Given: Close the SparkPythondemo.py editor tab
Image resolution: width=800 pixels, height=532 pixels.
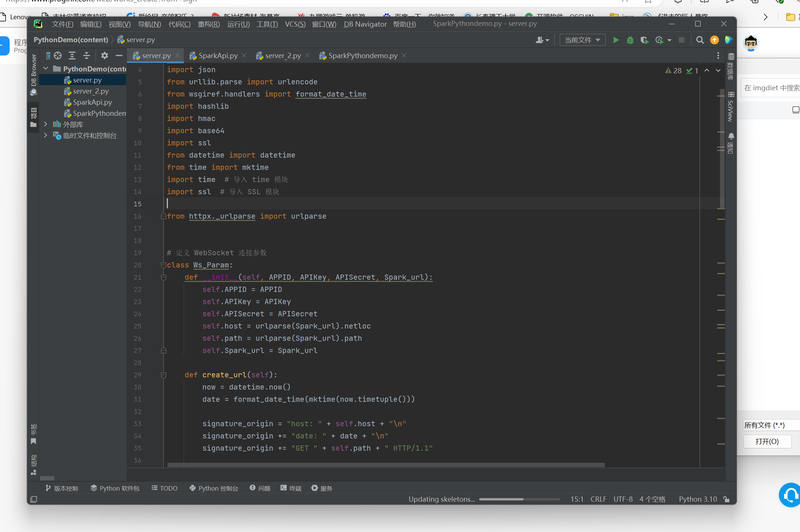Looking at the screenshot, I should coord(404,56).
